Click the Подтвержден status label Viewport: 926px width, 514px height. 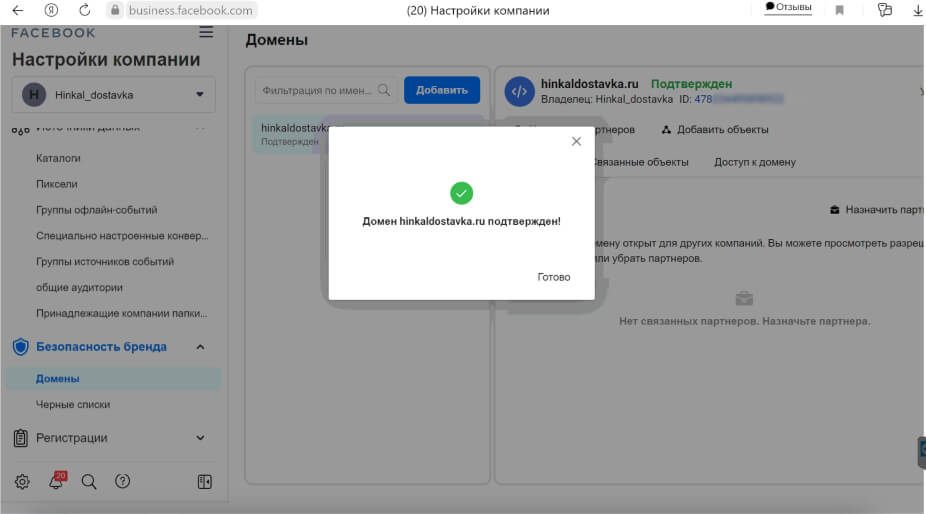click(x=692, y=84)
